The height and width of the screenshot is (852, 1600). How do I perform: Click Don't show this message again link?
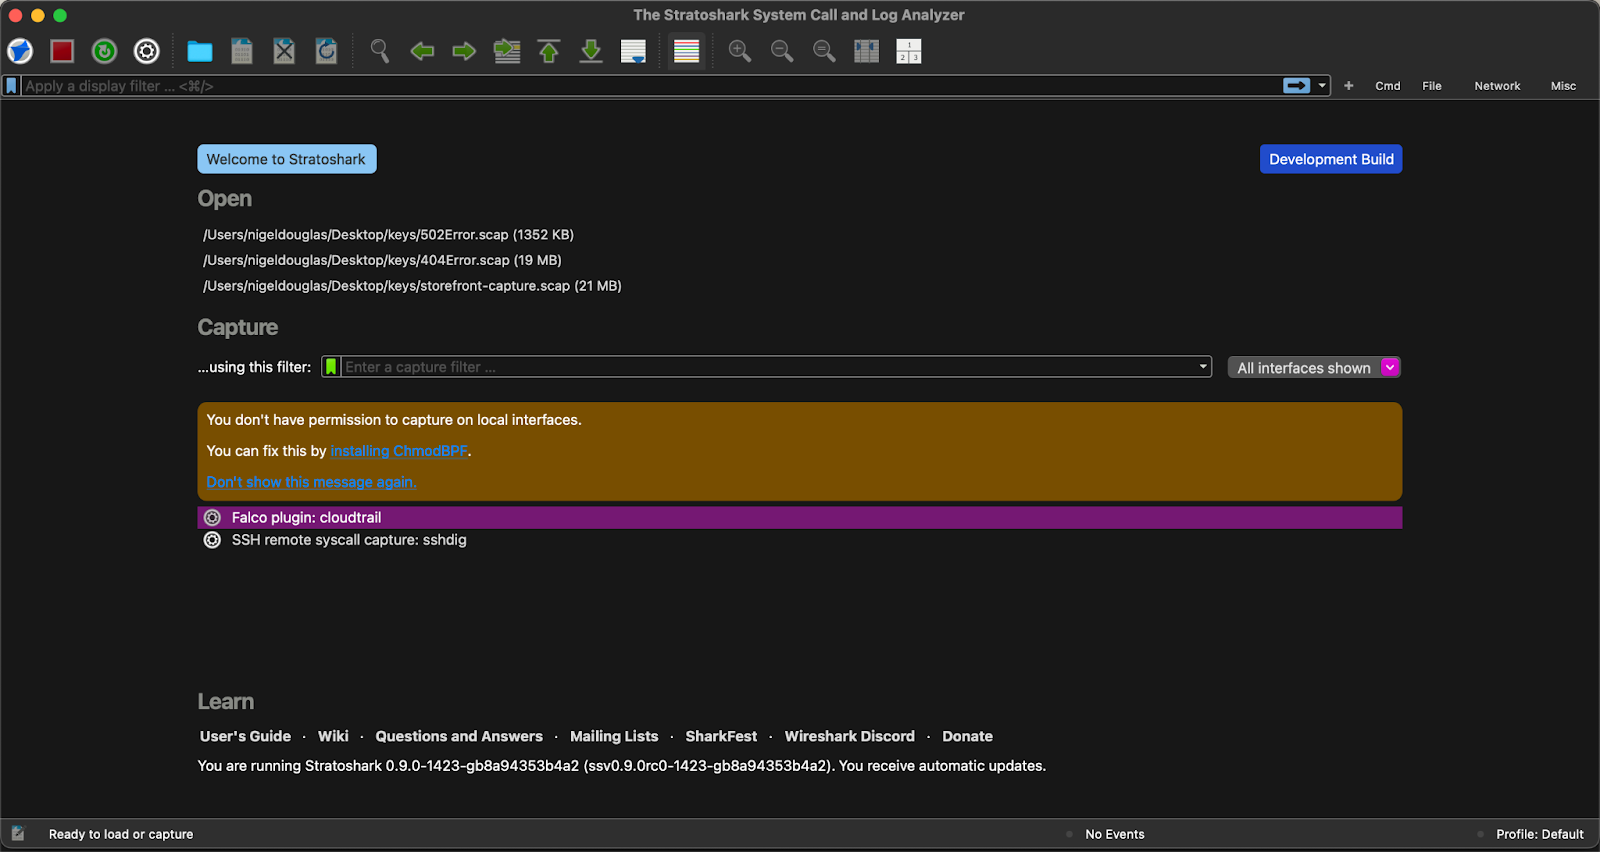pos(311,482)
